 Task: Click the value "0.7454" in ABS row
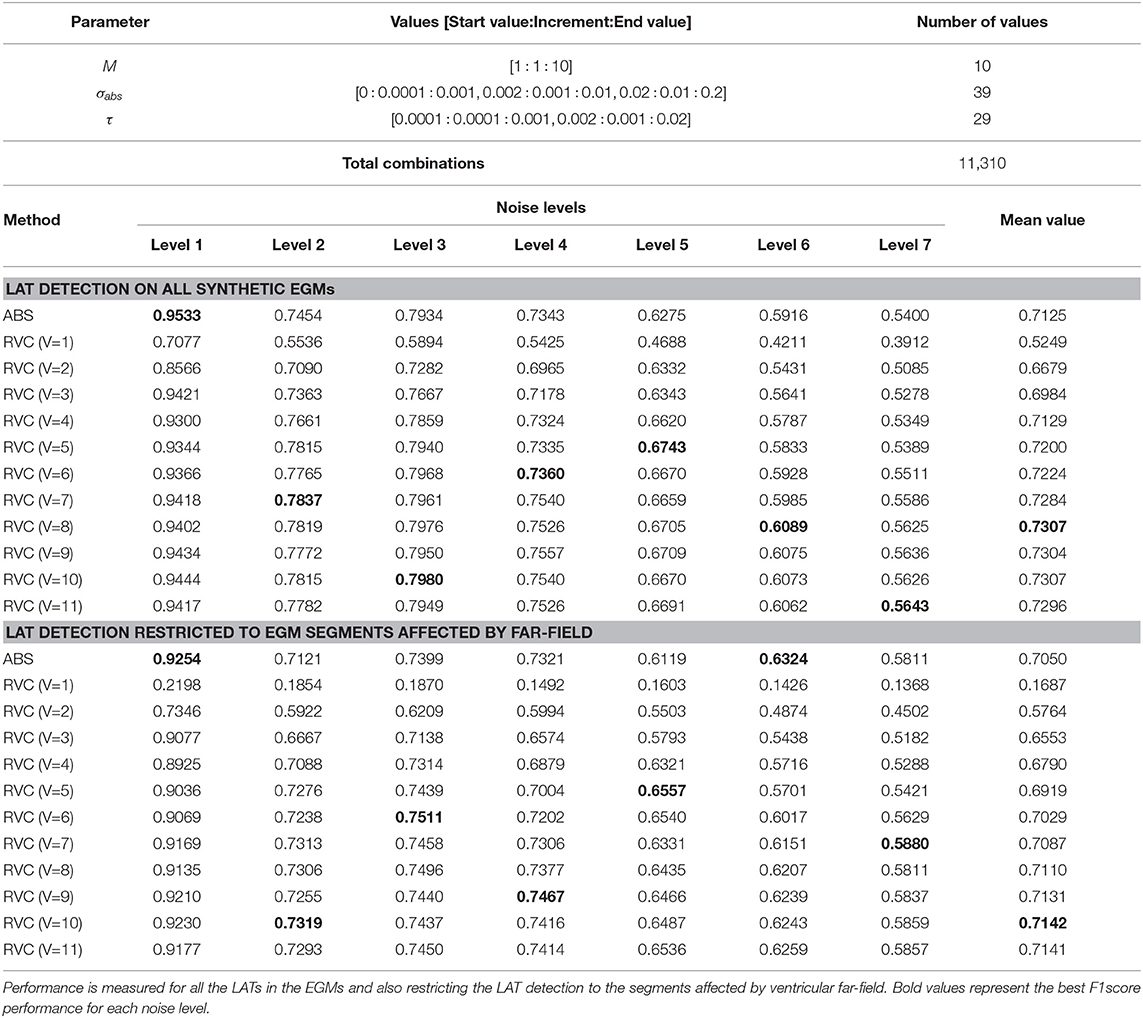point(298,316)
